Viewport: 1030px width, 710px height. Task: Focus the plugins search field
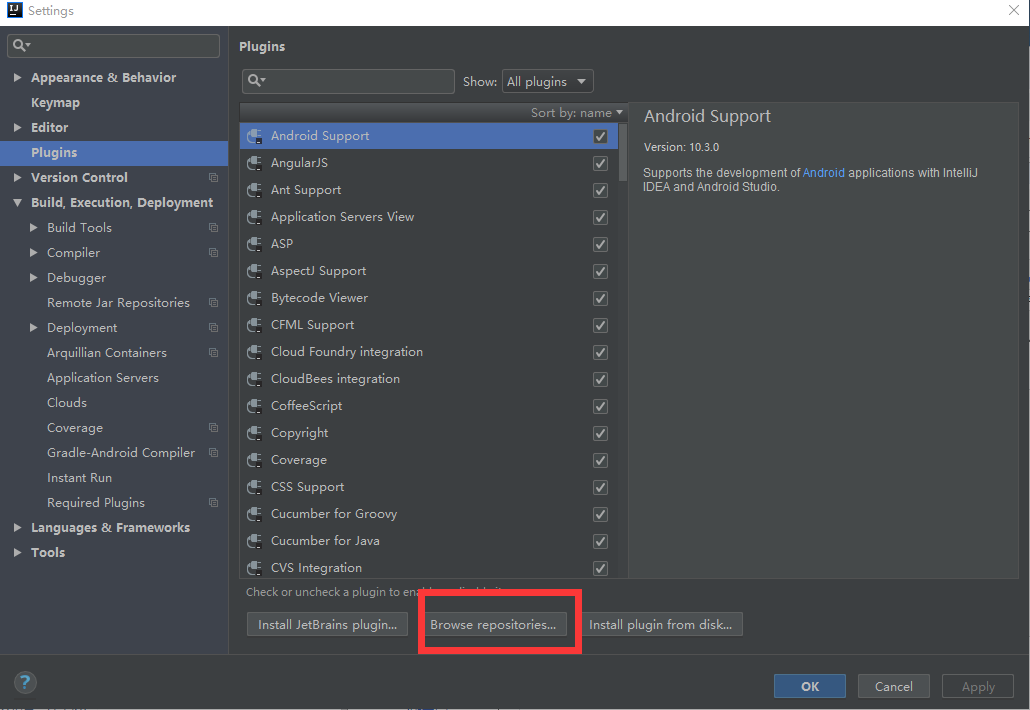[x=348, y=81]
